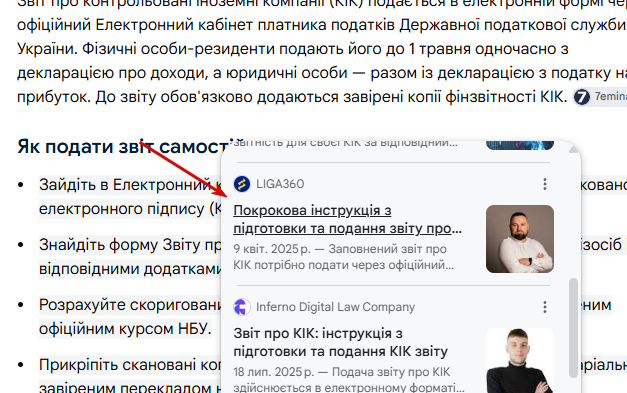Open the LIGA360 result's three-dot menu

(545, 184)
